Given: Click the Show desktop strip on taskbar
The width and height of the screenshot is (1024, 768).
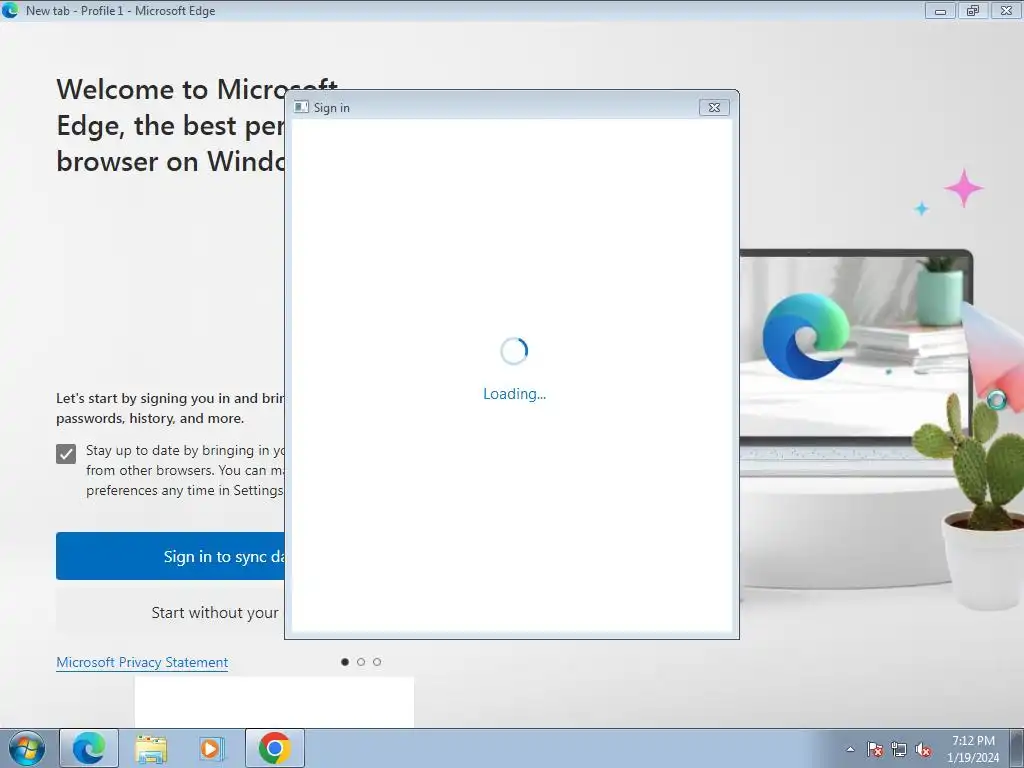Looking at the screenshot, I should pyautogui.click(x=1016, y=748).
